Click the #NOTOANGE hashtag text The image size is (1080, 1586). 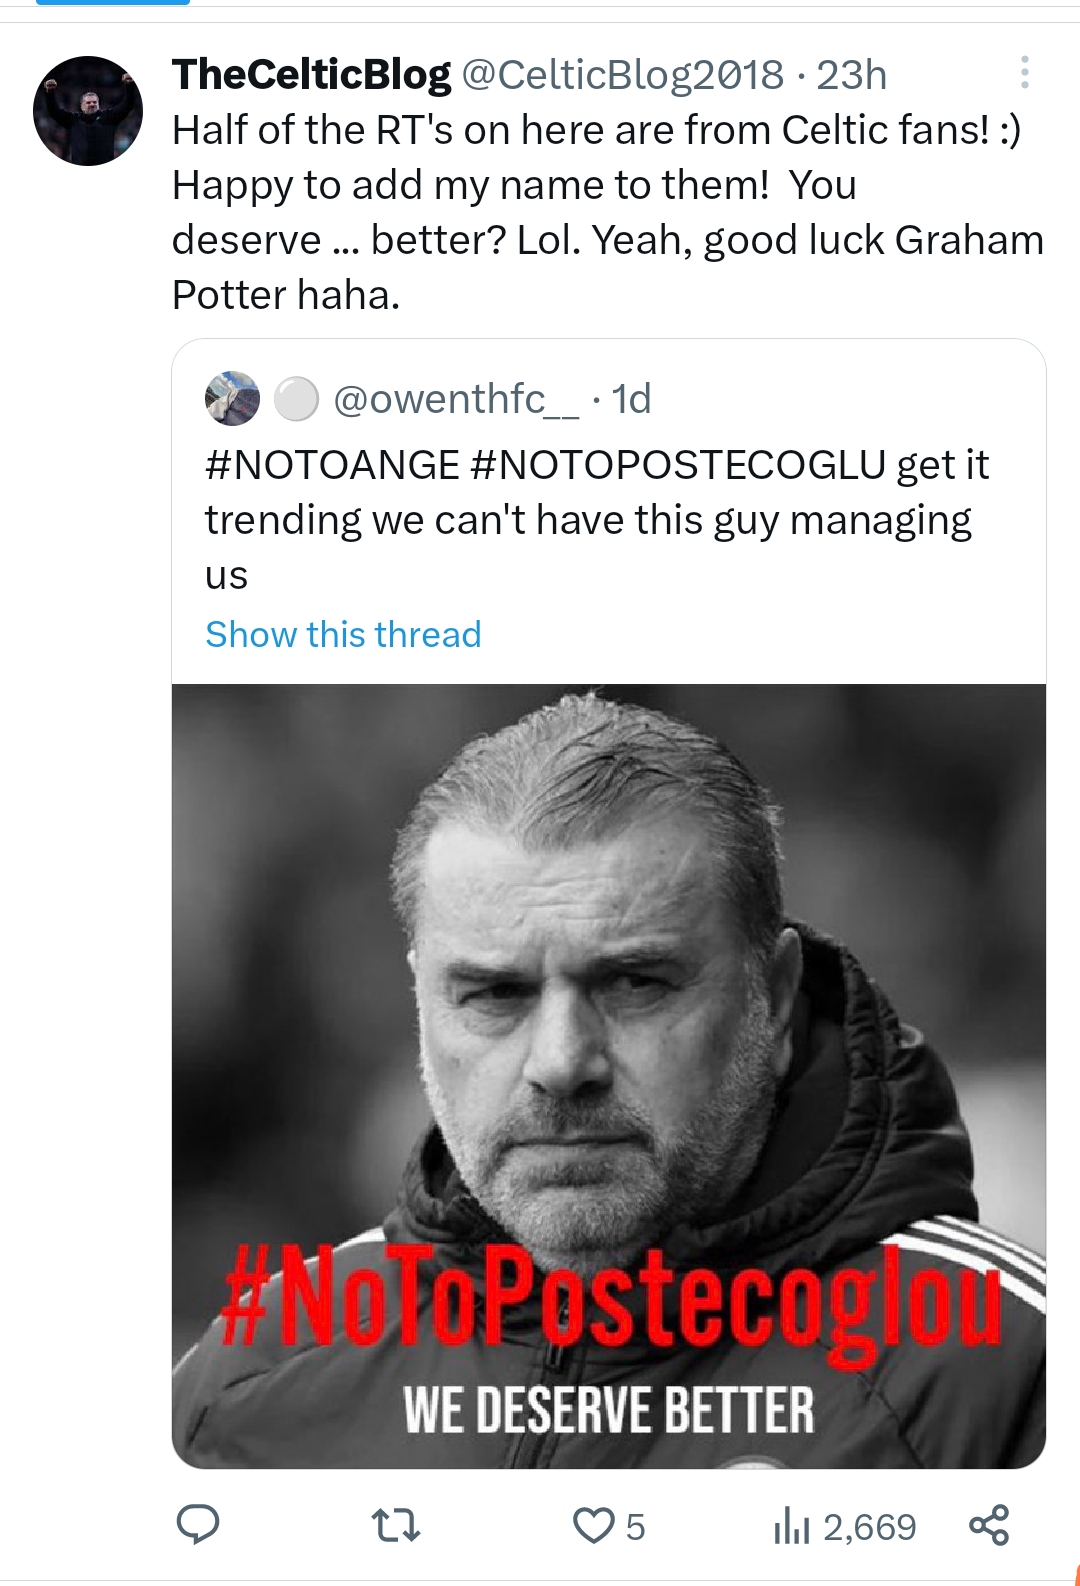pos(332,465)
